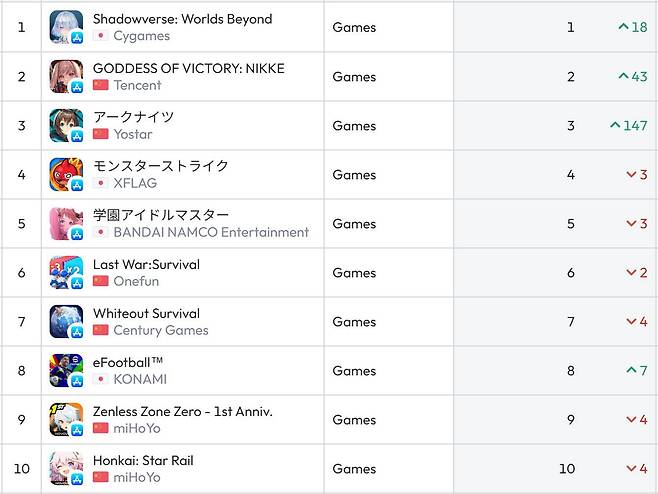Open the Shadowverse: Worlds Beyond title link

click(x=182, y=19)
